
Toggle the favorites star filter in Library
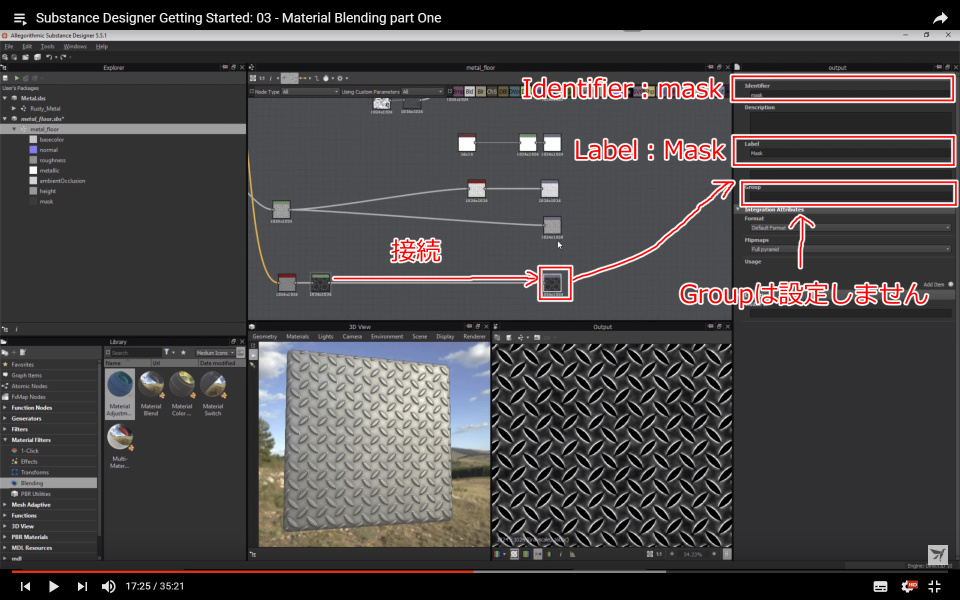click(183, 353)
